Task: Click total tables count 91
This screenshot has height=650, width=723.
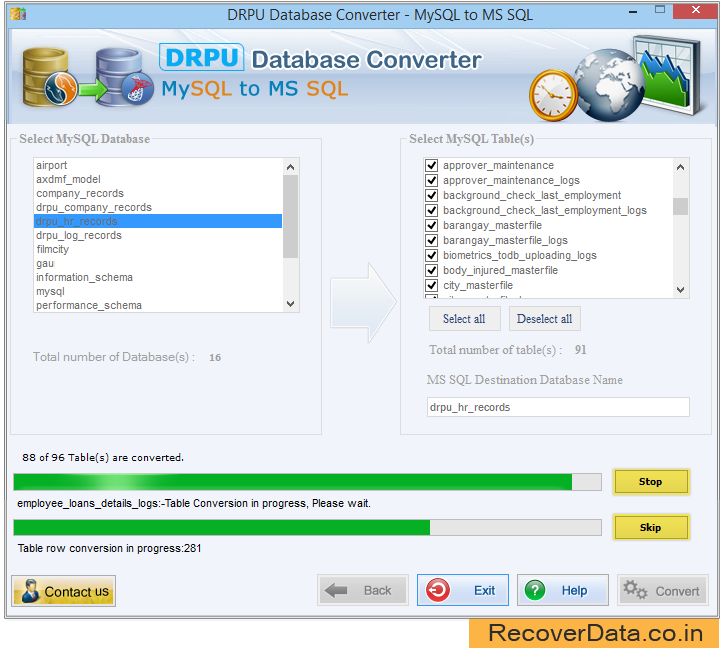Action: point(581,350)
